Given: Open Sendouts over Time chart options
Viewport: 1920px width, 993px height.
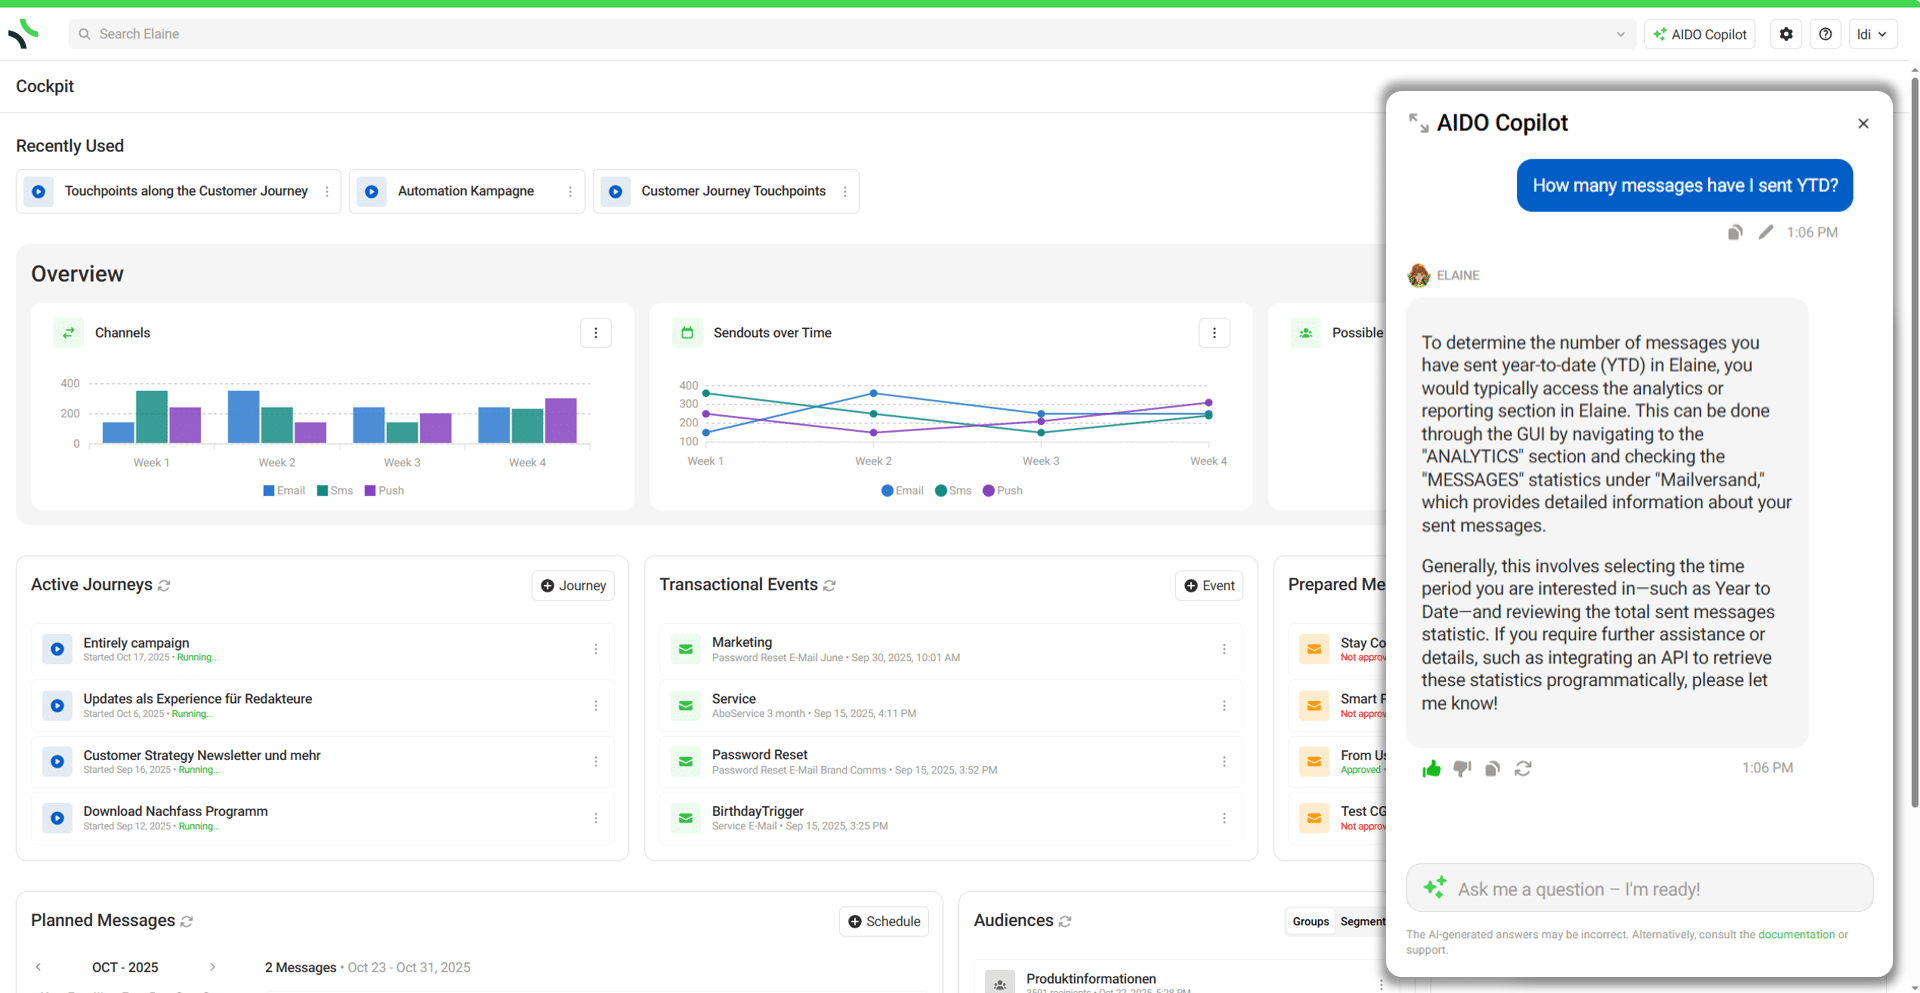Looking at the screenshot, I should (x=1214, y=333).
